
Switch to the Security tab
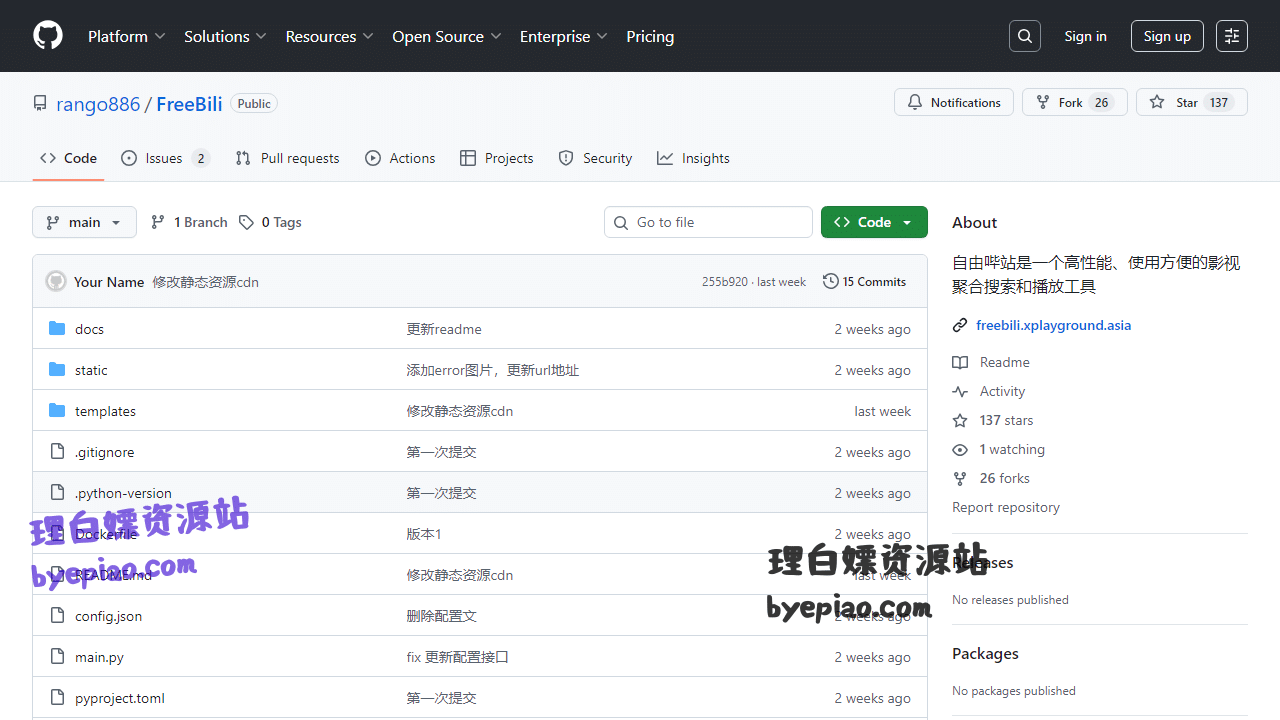tap(595, 158)
